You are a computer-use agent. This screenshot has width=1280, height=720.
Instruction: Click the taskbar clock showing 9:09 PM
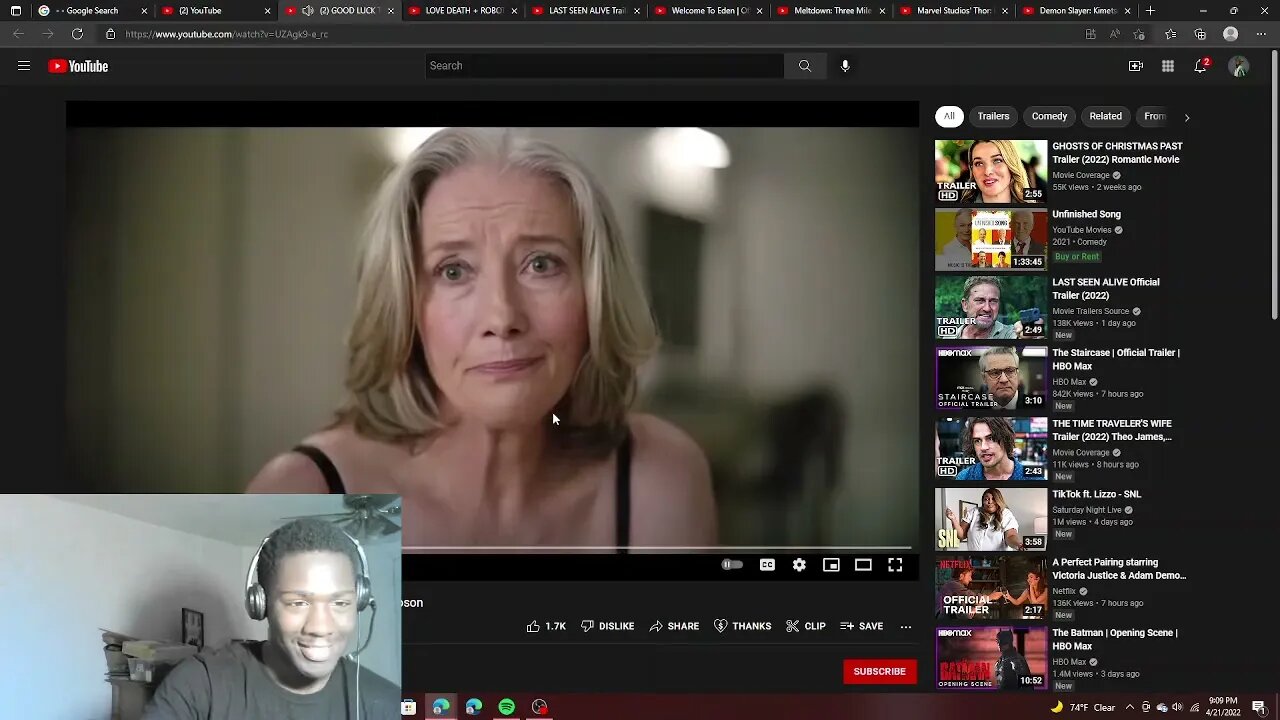click(1221, 707)
